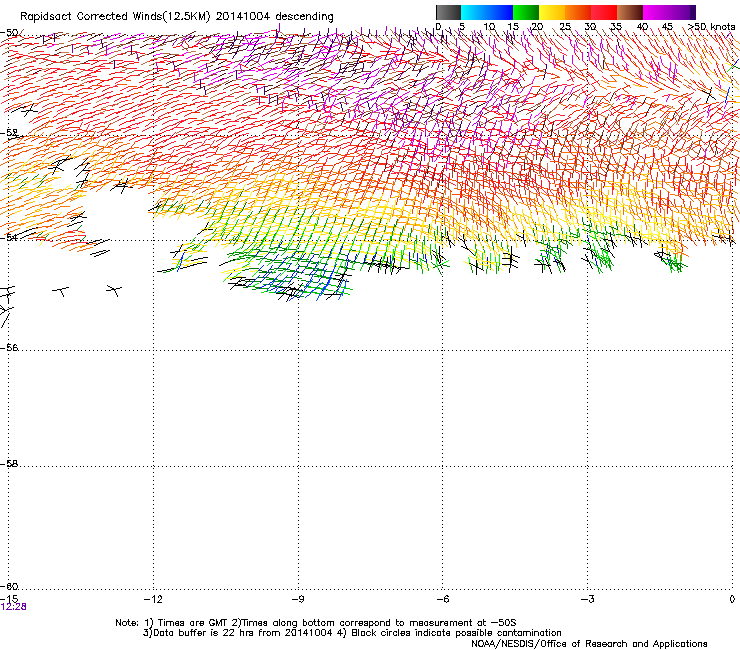Screen dimensions: 740x650
Task: Click the gray 0-5 knots color swatch
Action: point(448,12)
